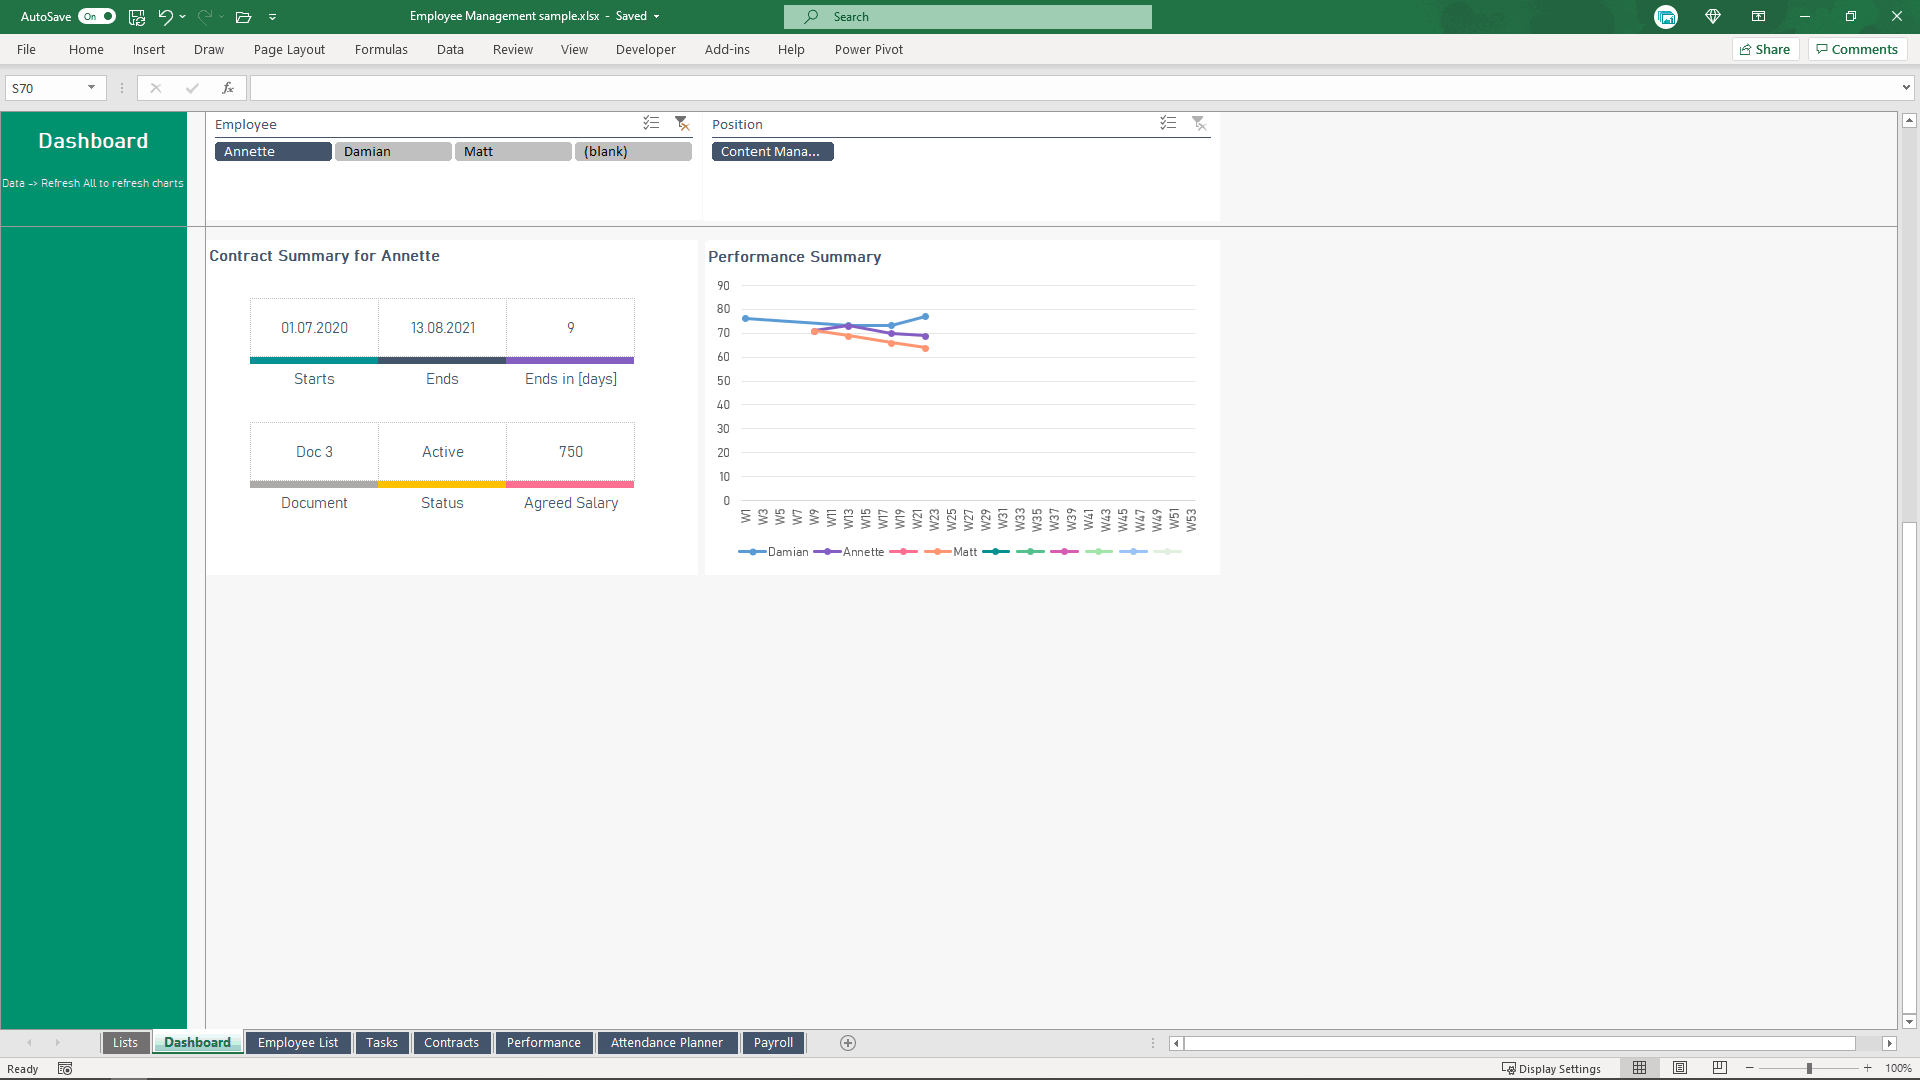Switch to Employee List sheet tab

[298, 1042]
